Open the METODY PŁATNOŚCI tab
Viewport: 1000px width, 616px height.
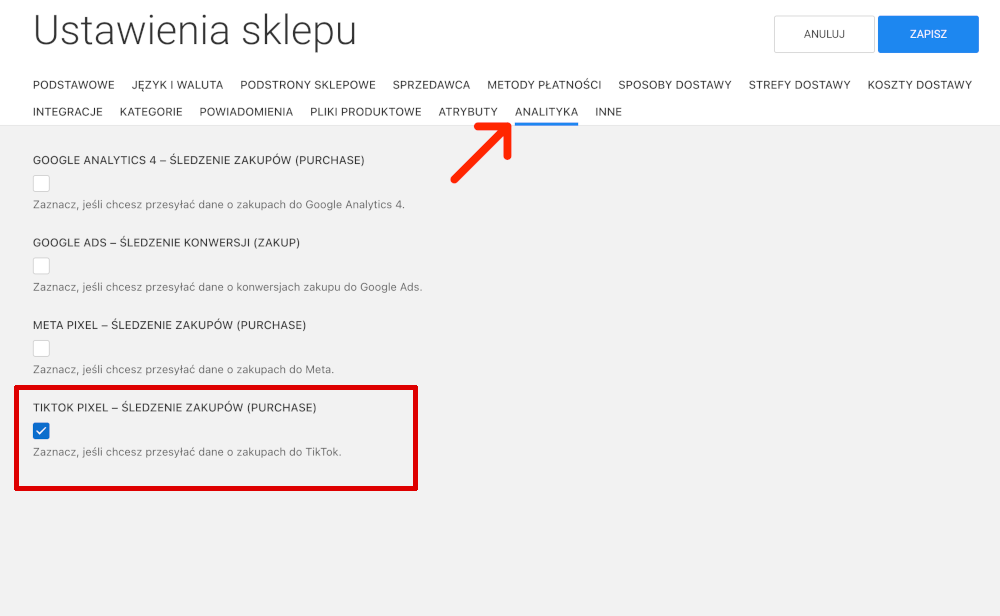tap(544, 85)
